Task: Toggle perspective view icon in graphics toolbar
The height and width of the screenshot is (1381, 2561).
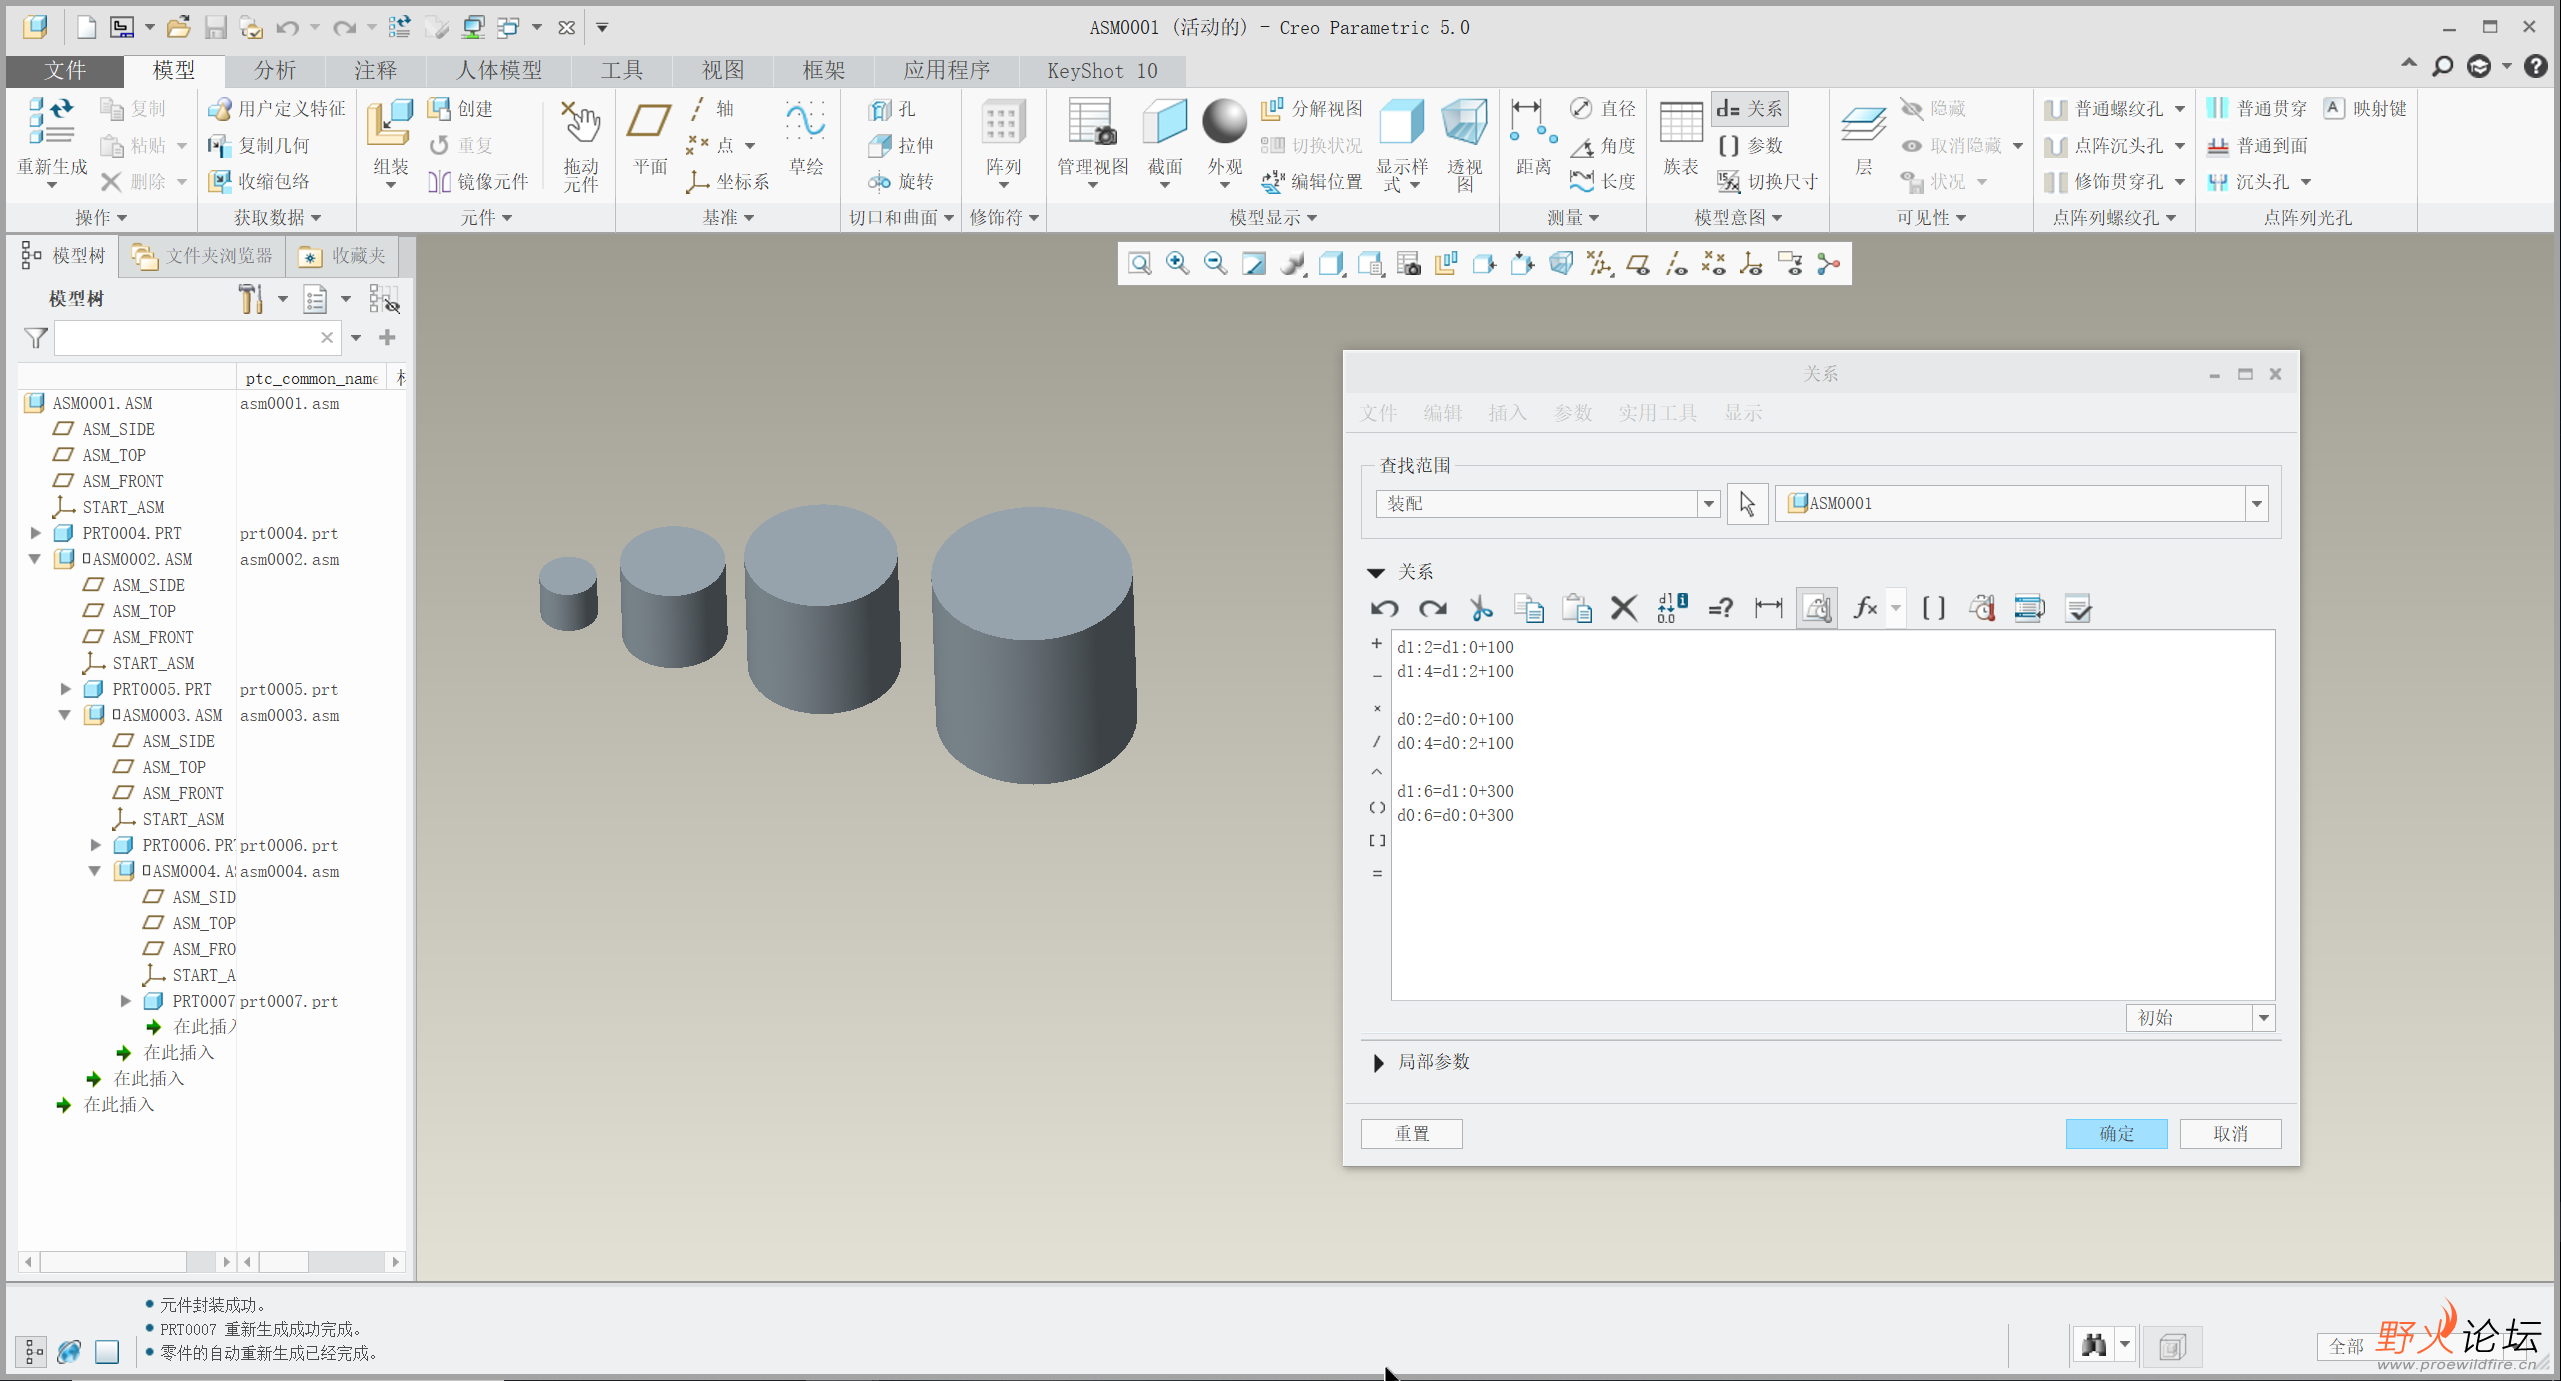Action: tap(1560, 263)
